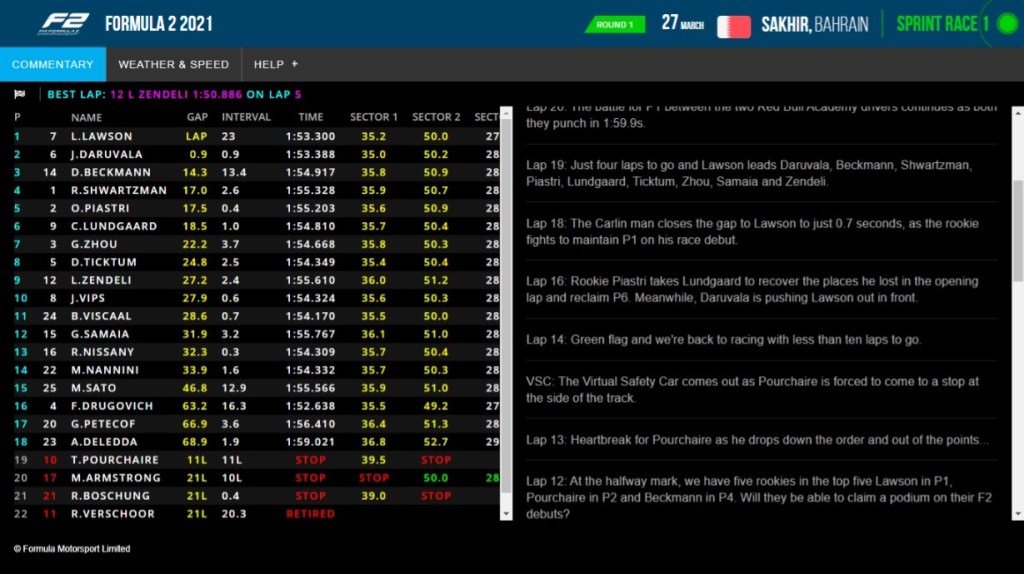
Task: Click the RETIRED status for Verschoor
Action: click(310, 514)
